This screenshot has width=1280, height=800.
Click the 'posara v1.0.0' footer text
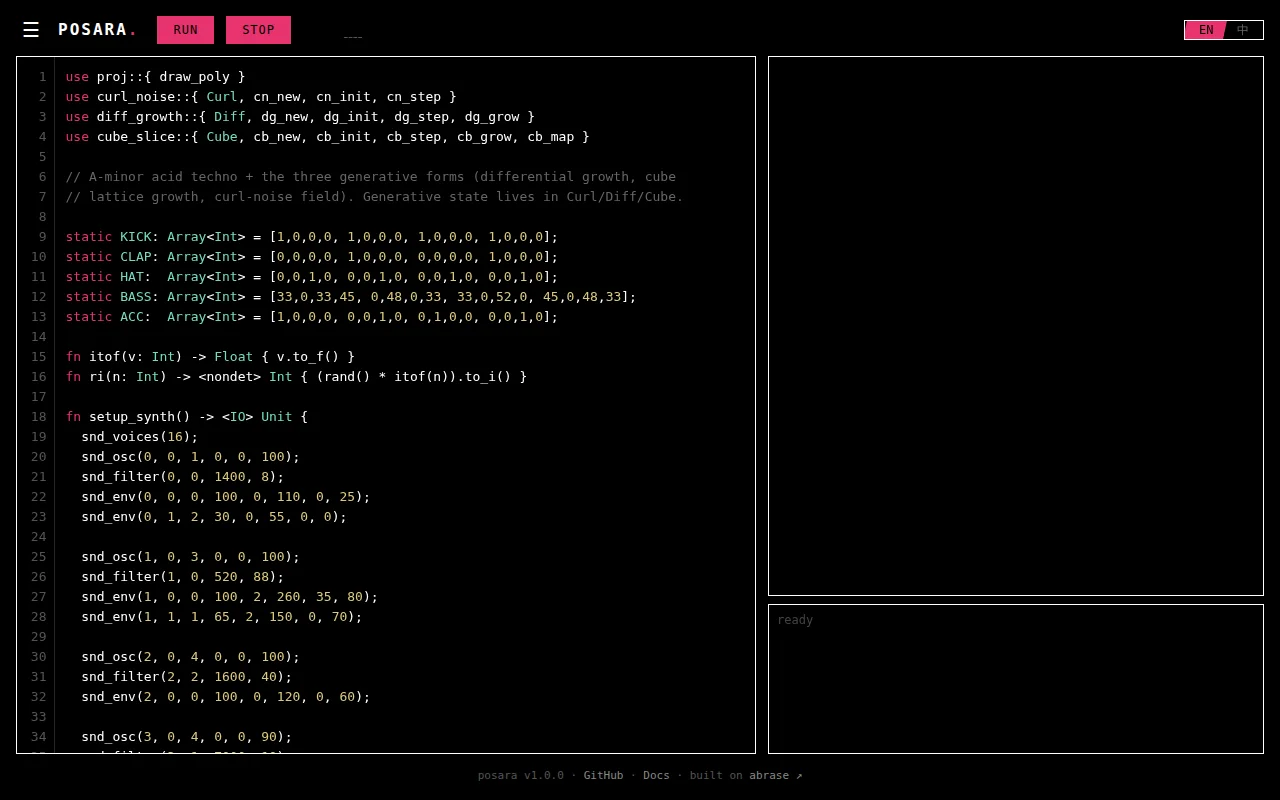pyautogui.click(x=520, y=775)
